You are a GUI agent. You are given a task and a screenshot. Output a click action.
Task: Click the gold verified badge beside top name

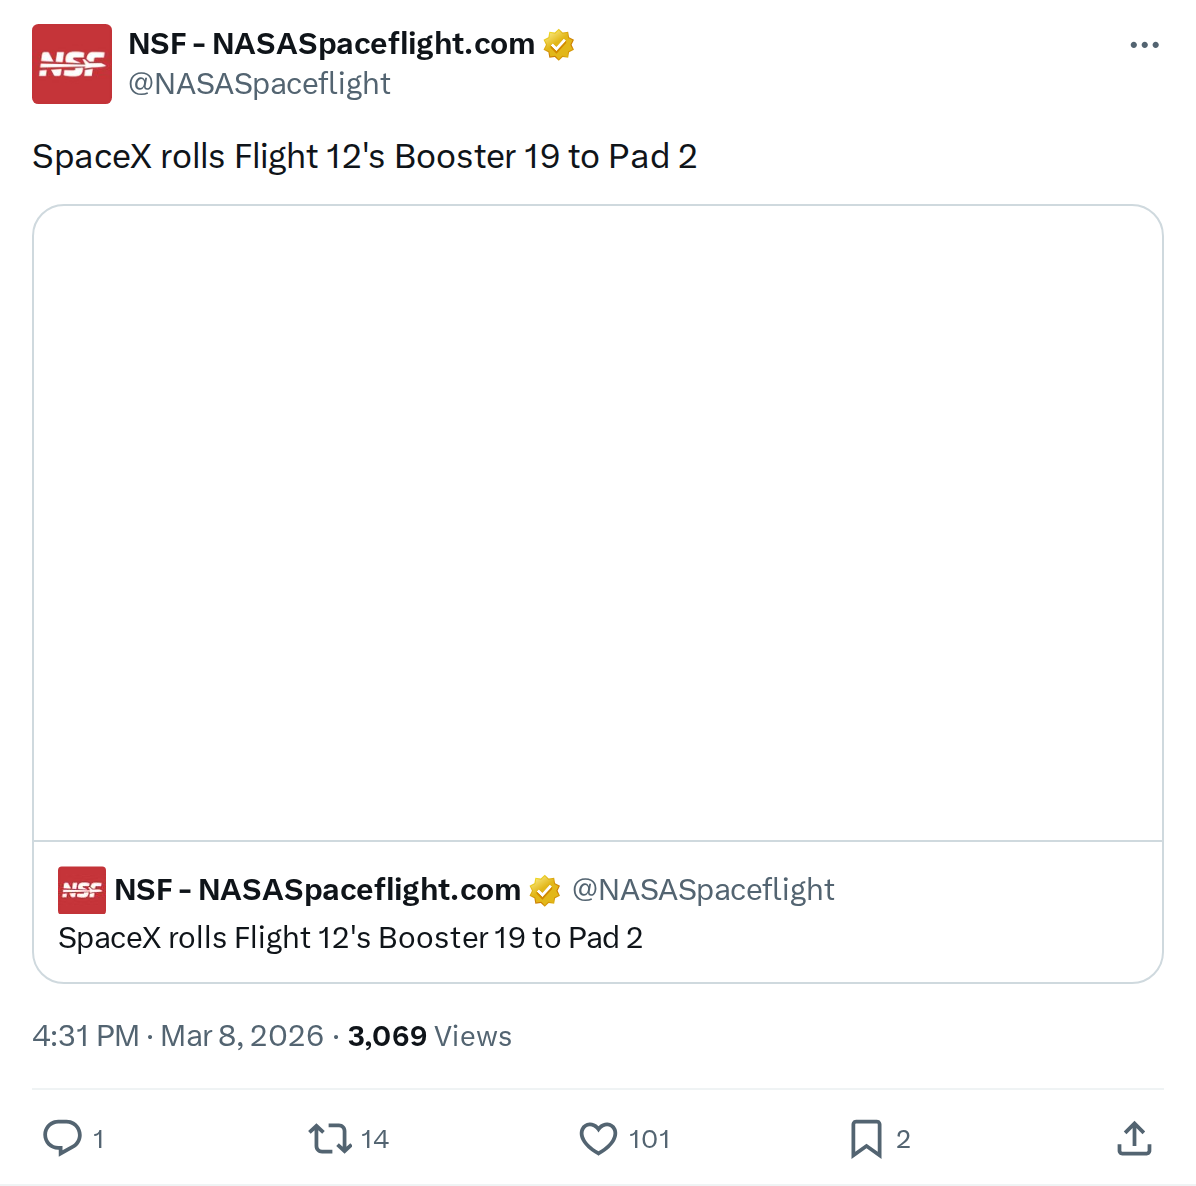(x=559, y=45)
